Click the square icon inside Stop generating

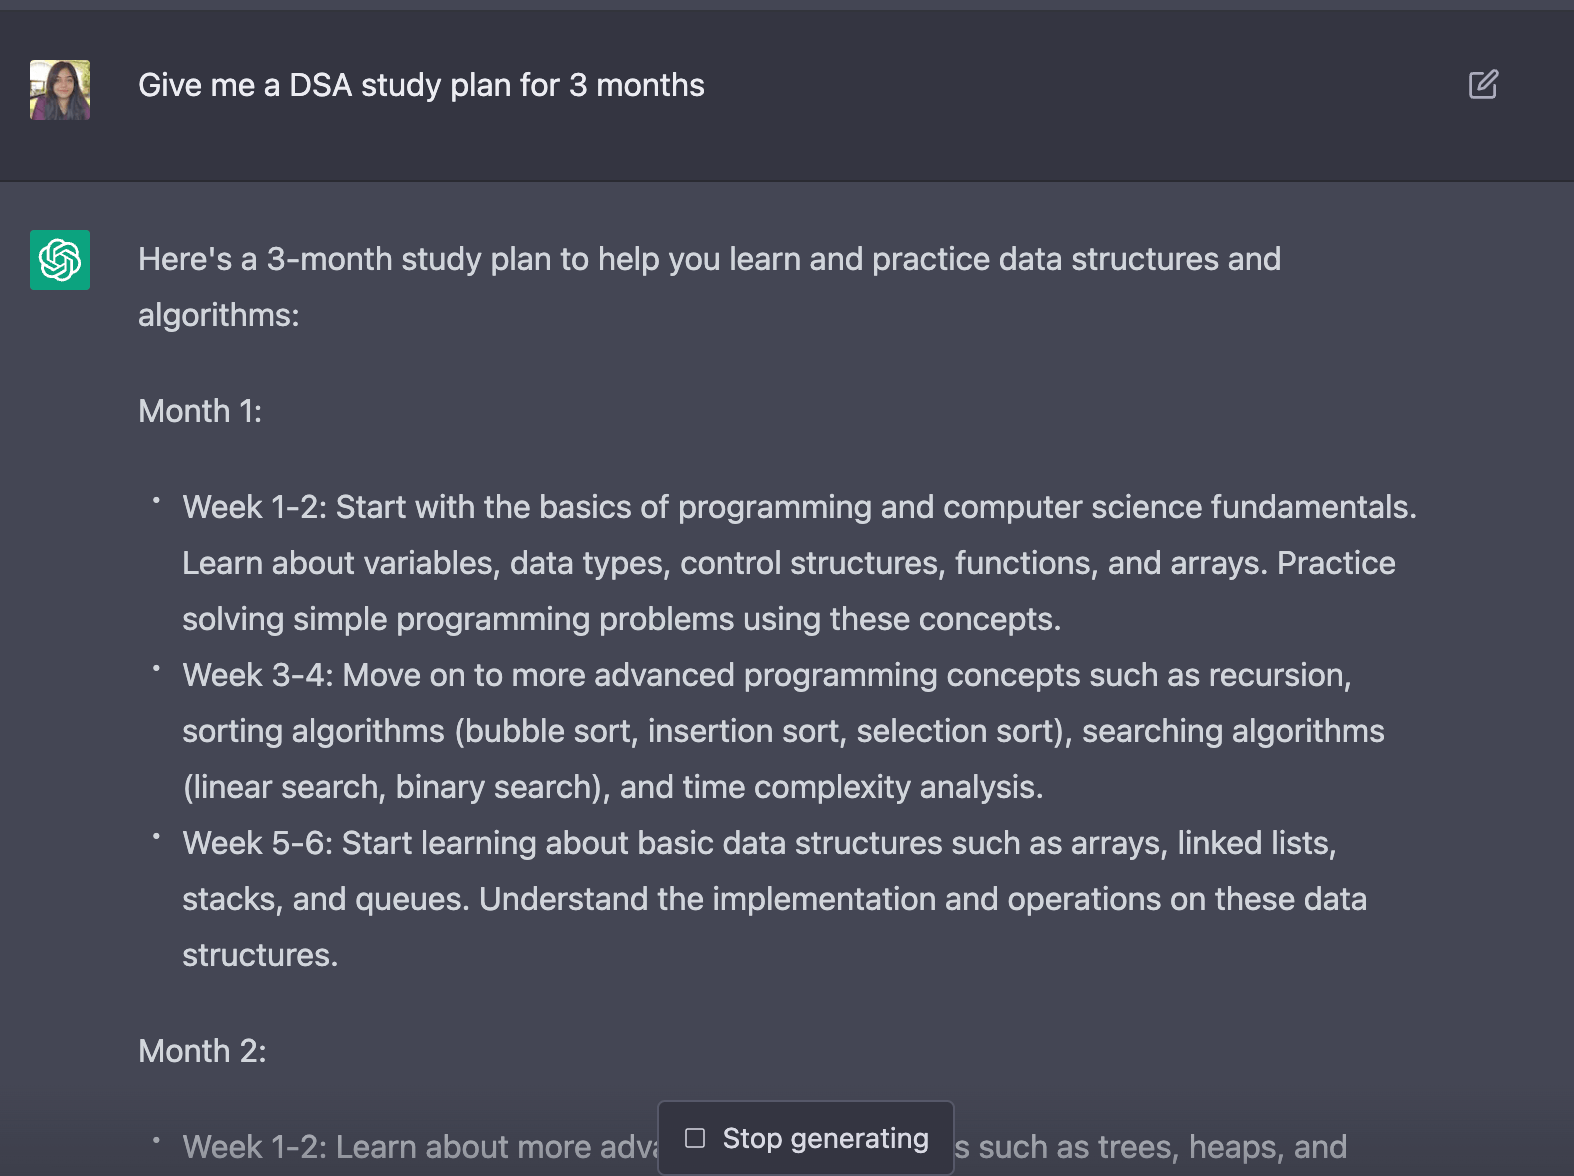pyautogui.click(x=695, y=1138)
